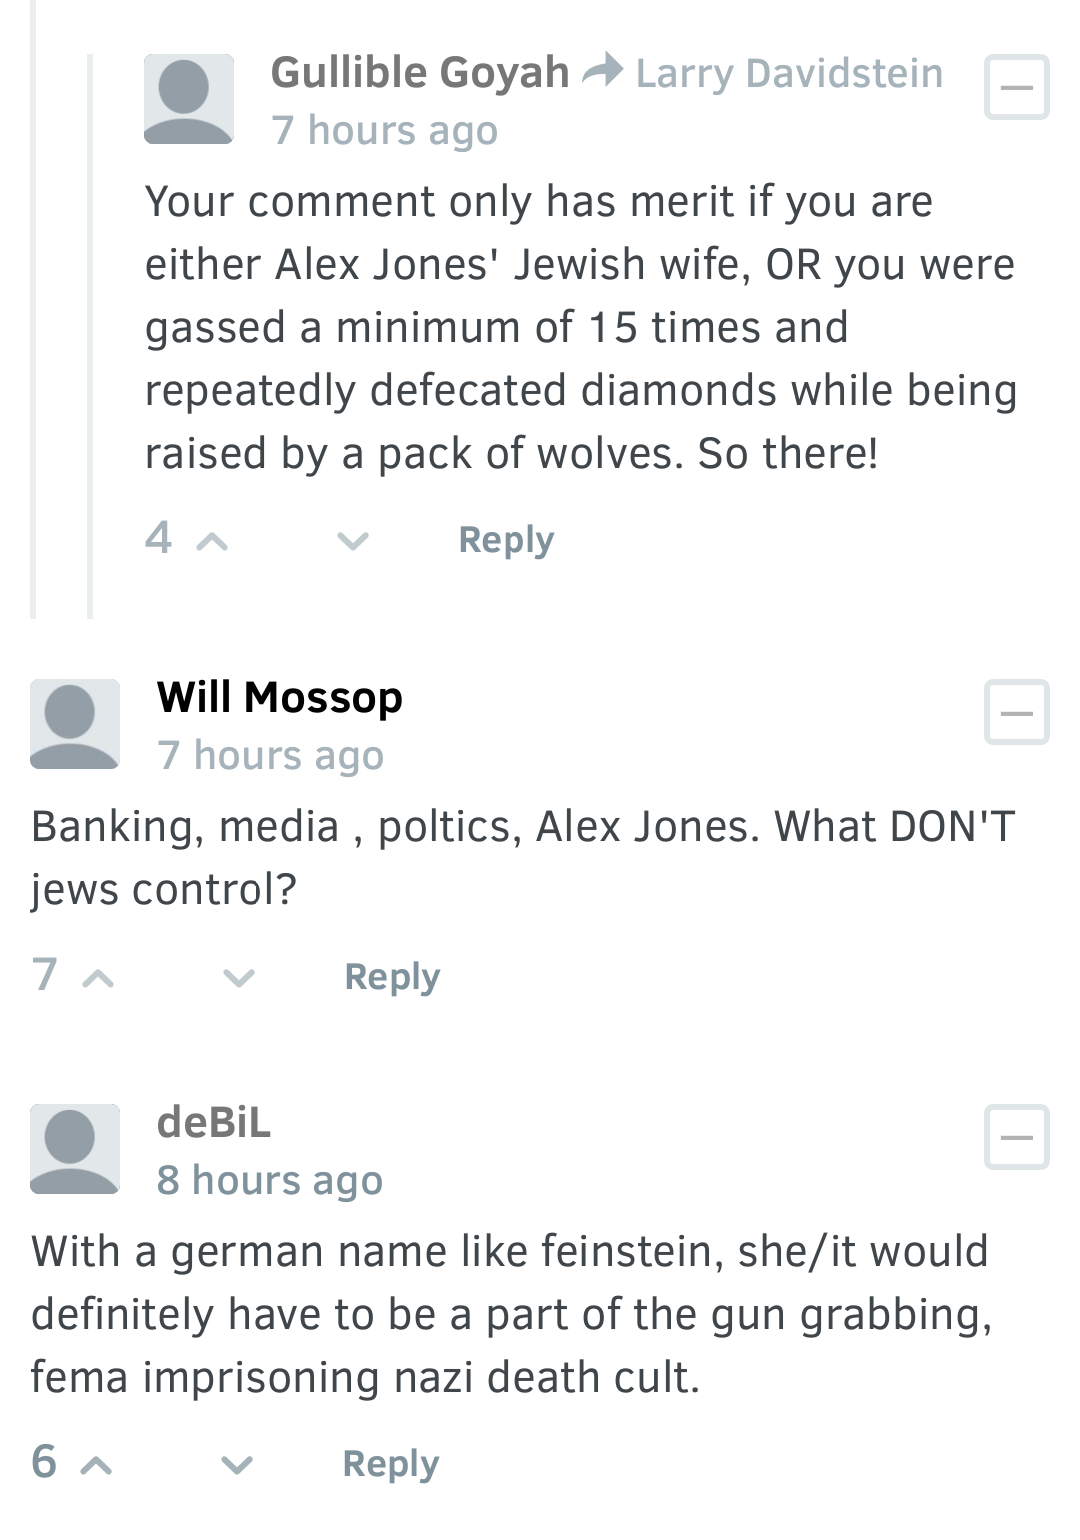The height and width of the screenshot is (1540, 1080).
Task: Reply to Will Mossop's comment
Action: pyautogui.click(x=392, y=977)
